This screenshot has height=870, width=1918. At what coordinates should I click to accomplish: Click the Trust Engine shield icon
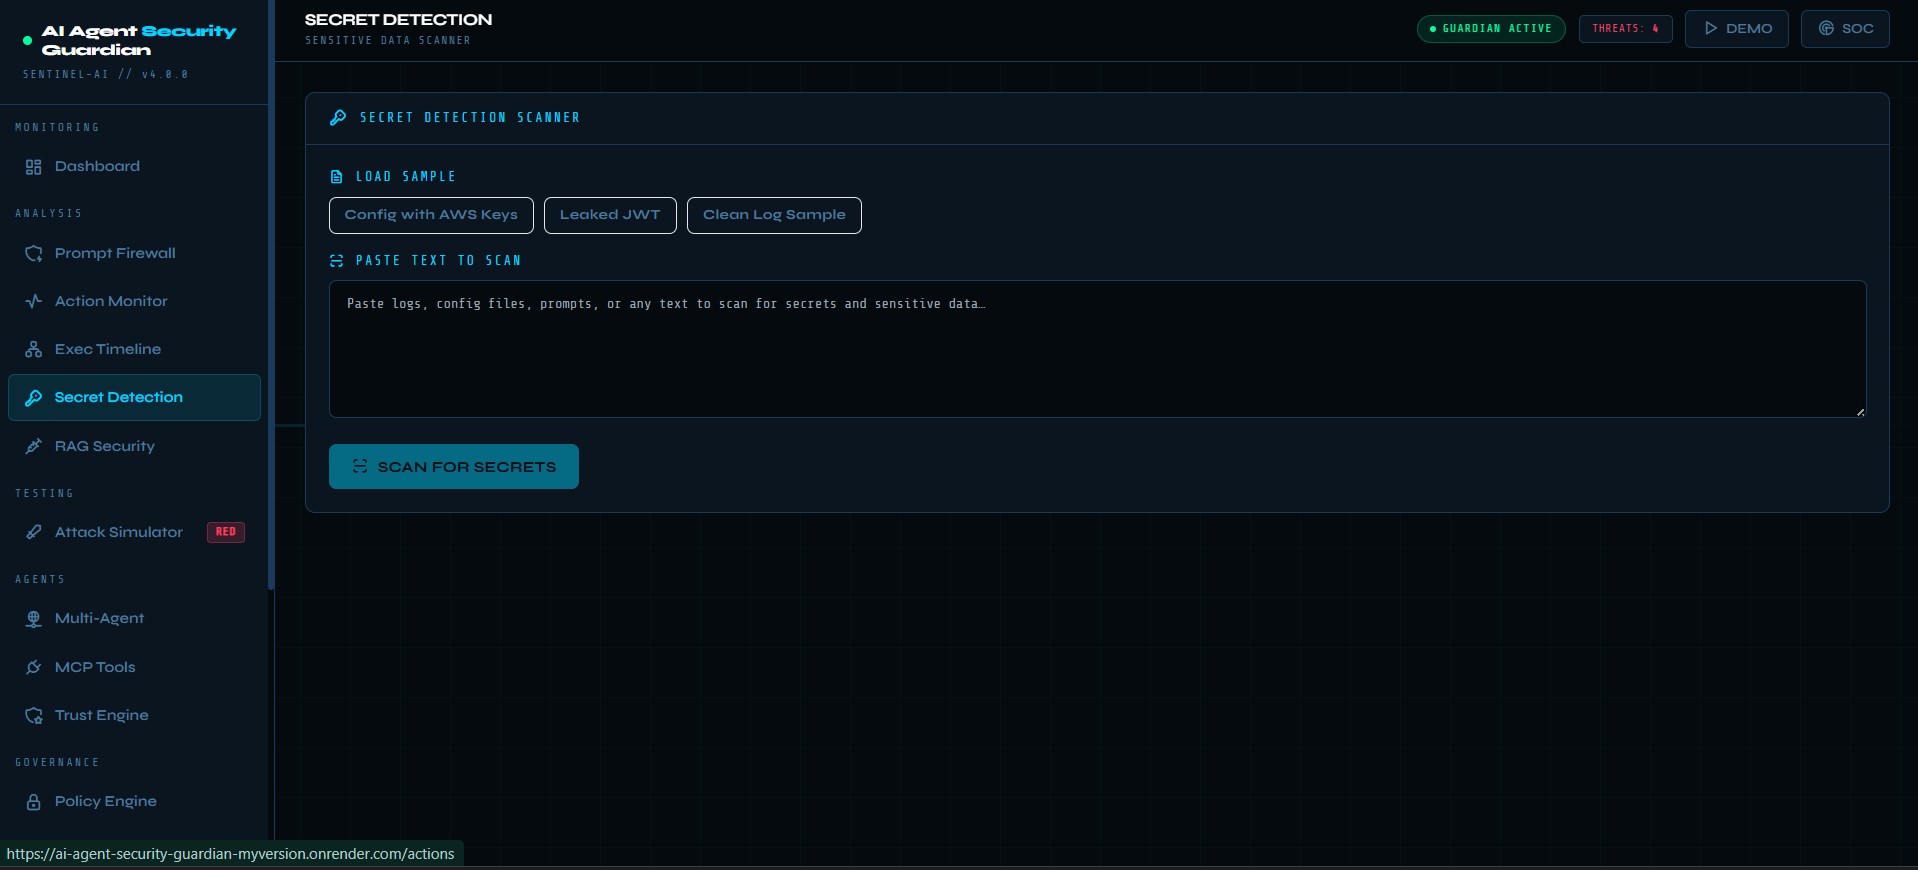(33, 715)
